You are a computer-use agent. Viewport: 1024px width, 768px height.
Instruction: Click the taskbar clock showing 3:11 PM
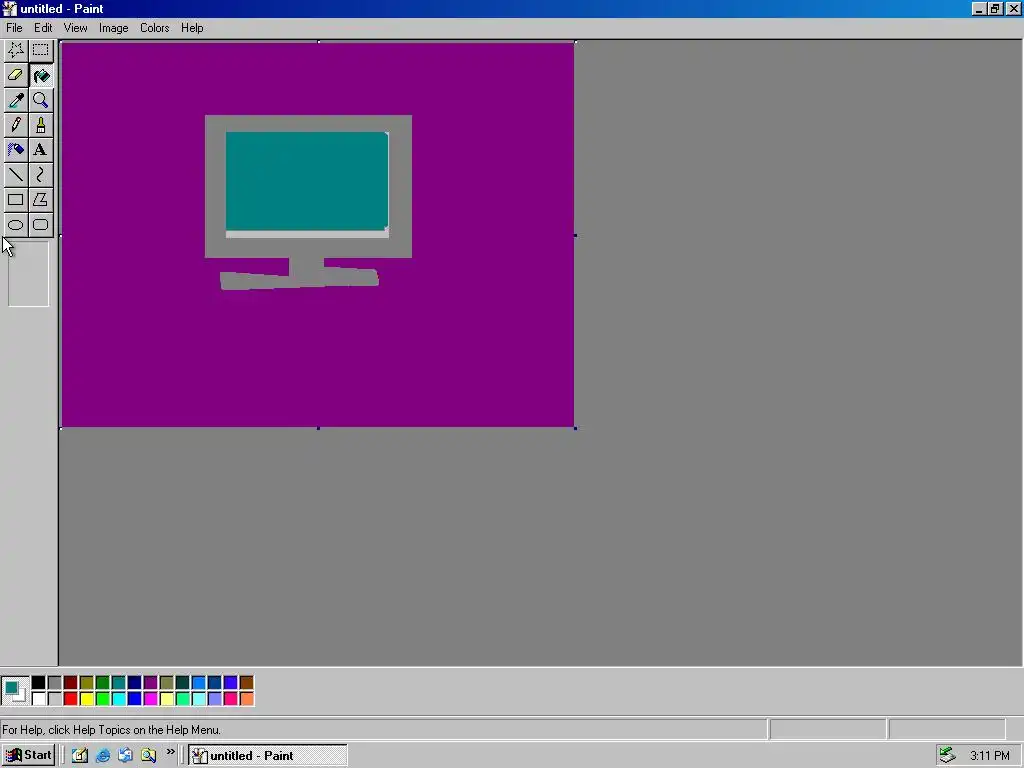pyautogui.click(x=989, y=756)
